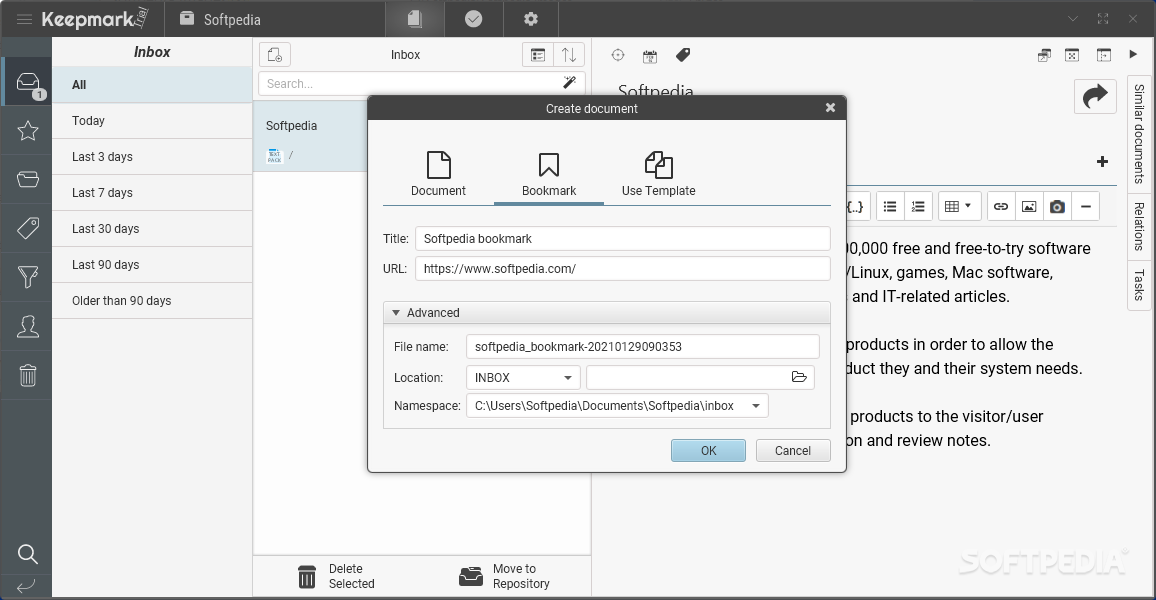Open the Favorites star sidebar icon
1156x600 pixels.
click(28, 130)
